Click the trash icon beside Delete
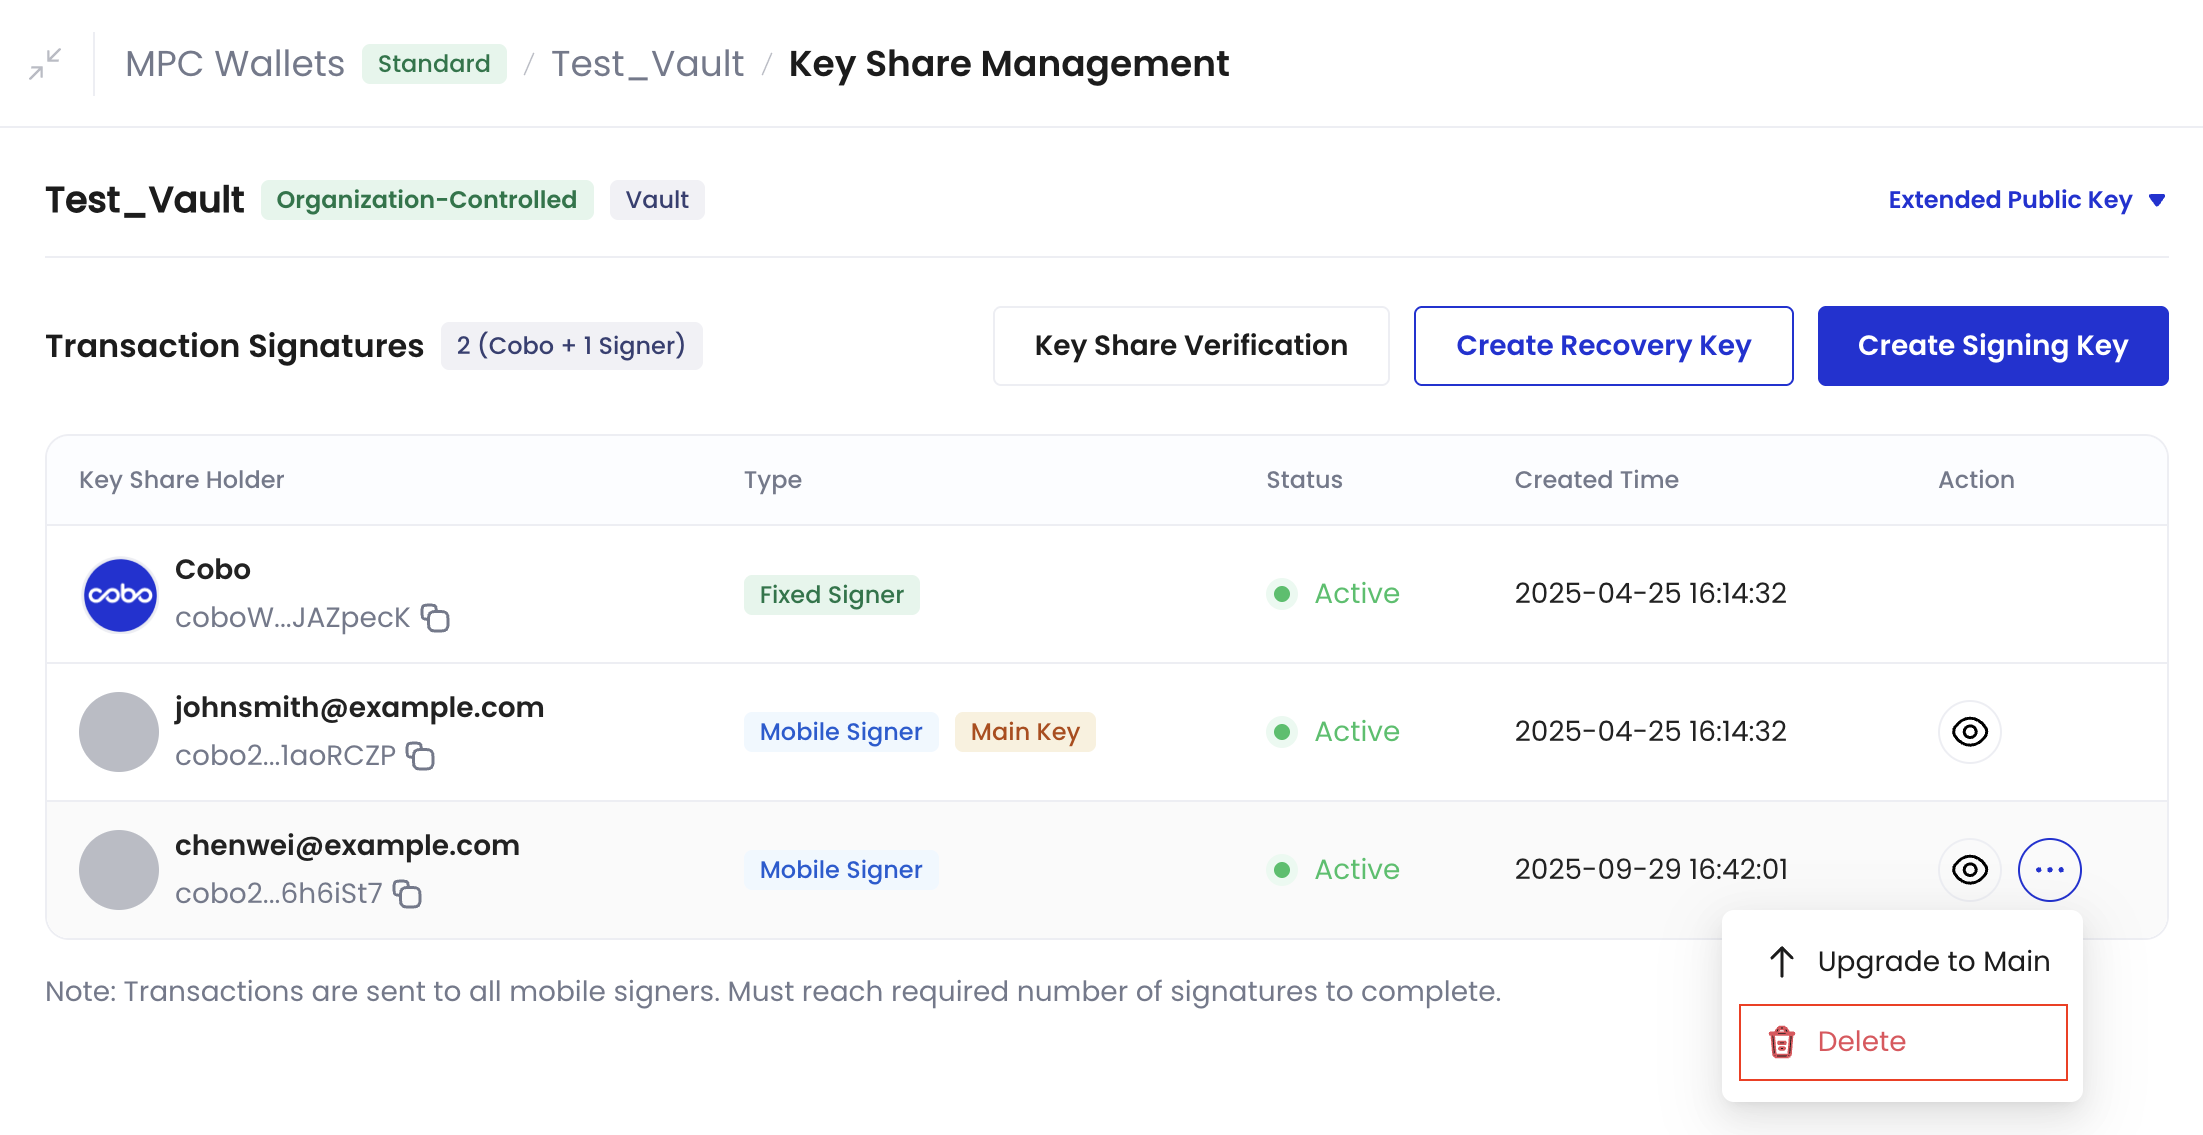 pyautogui.click(x=1782, y=1042)
